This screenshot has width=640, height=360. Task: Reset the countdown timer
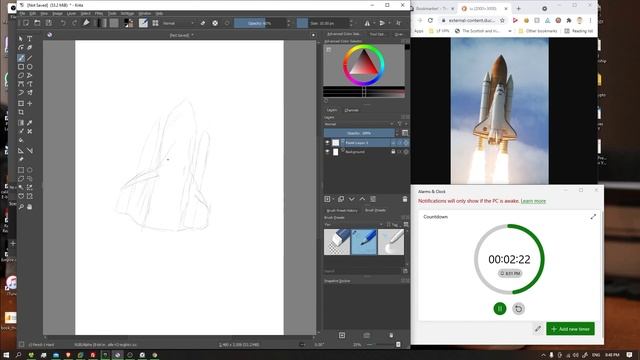pyautogui.click(x=518, y=309)
